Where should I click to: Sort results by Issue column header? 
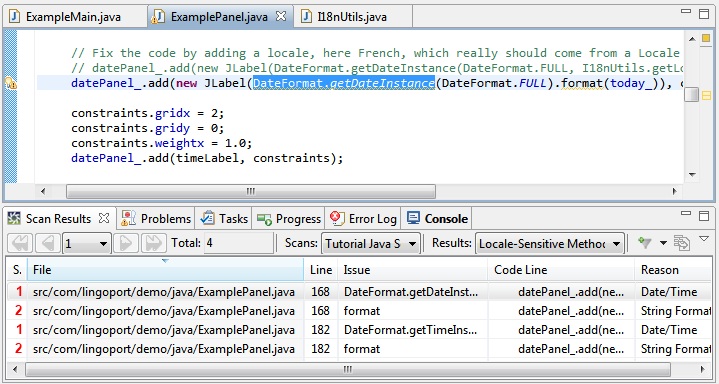pyautogui.click(x=413, y=270)
